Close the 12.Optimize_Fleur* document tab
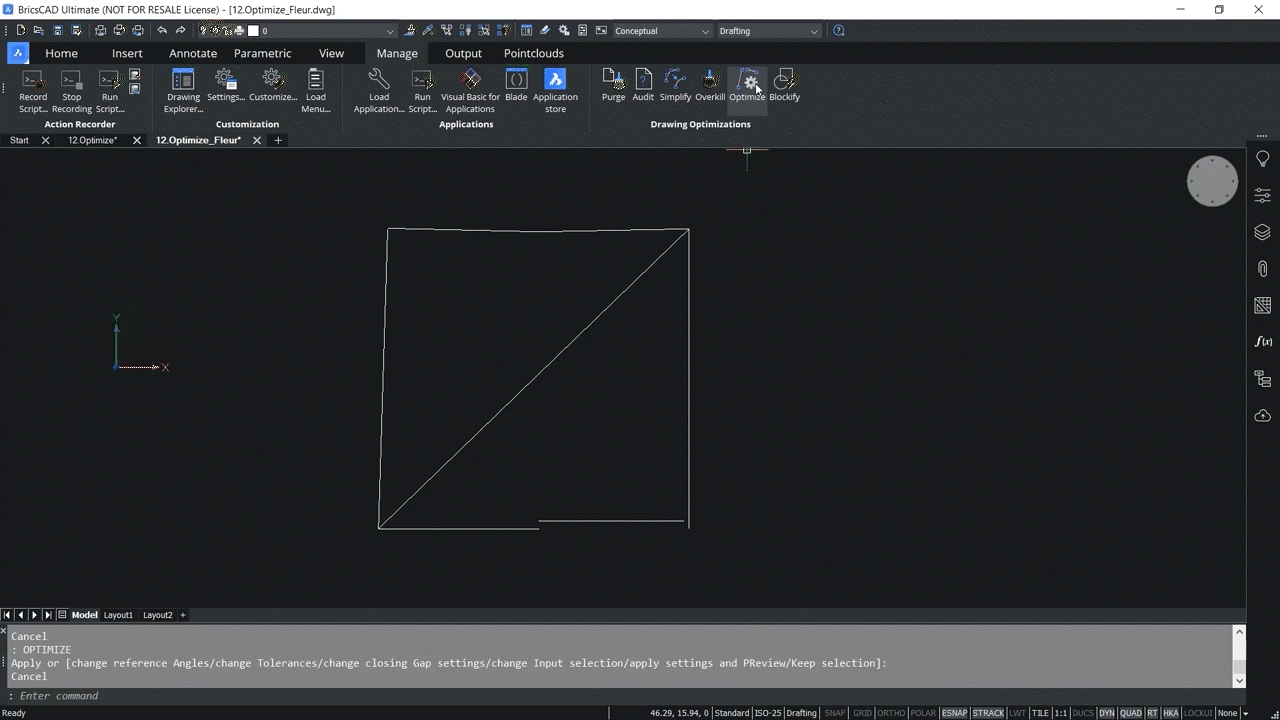Image resolution: width=1280 pixels, height=720 pixels. (257, 140)
